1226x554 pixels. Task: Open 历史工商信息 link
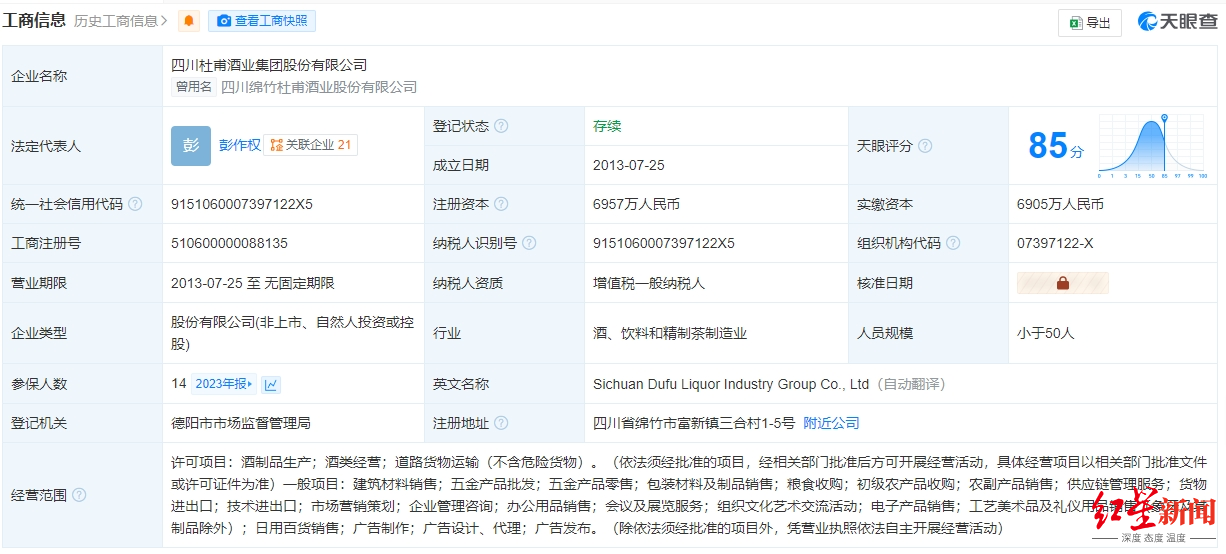tap(121, 21)
